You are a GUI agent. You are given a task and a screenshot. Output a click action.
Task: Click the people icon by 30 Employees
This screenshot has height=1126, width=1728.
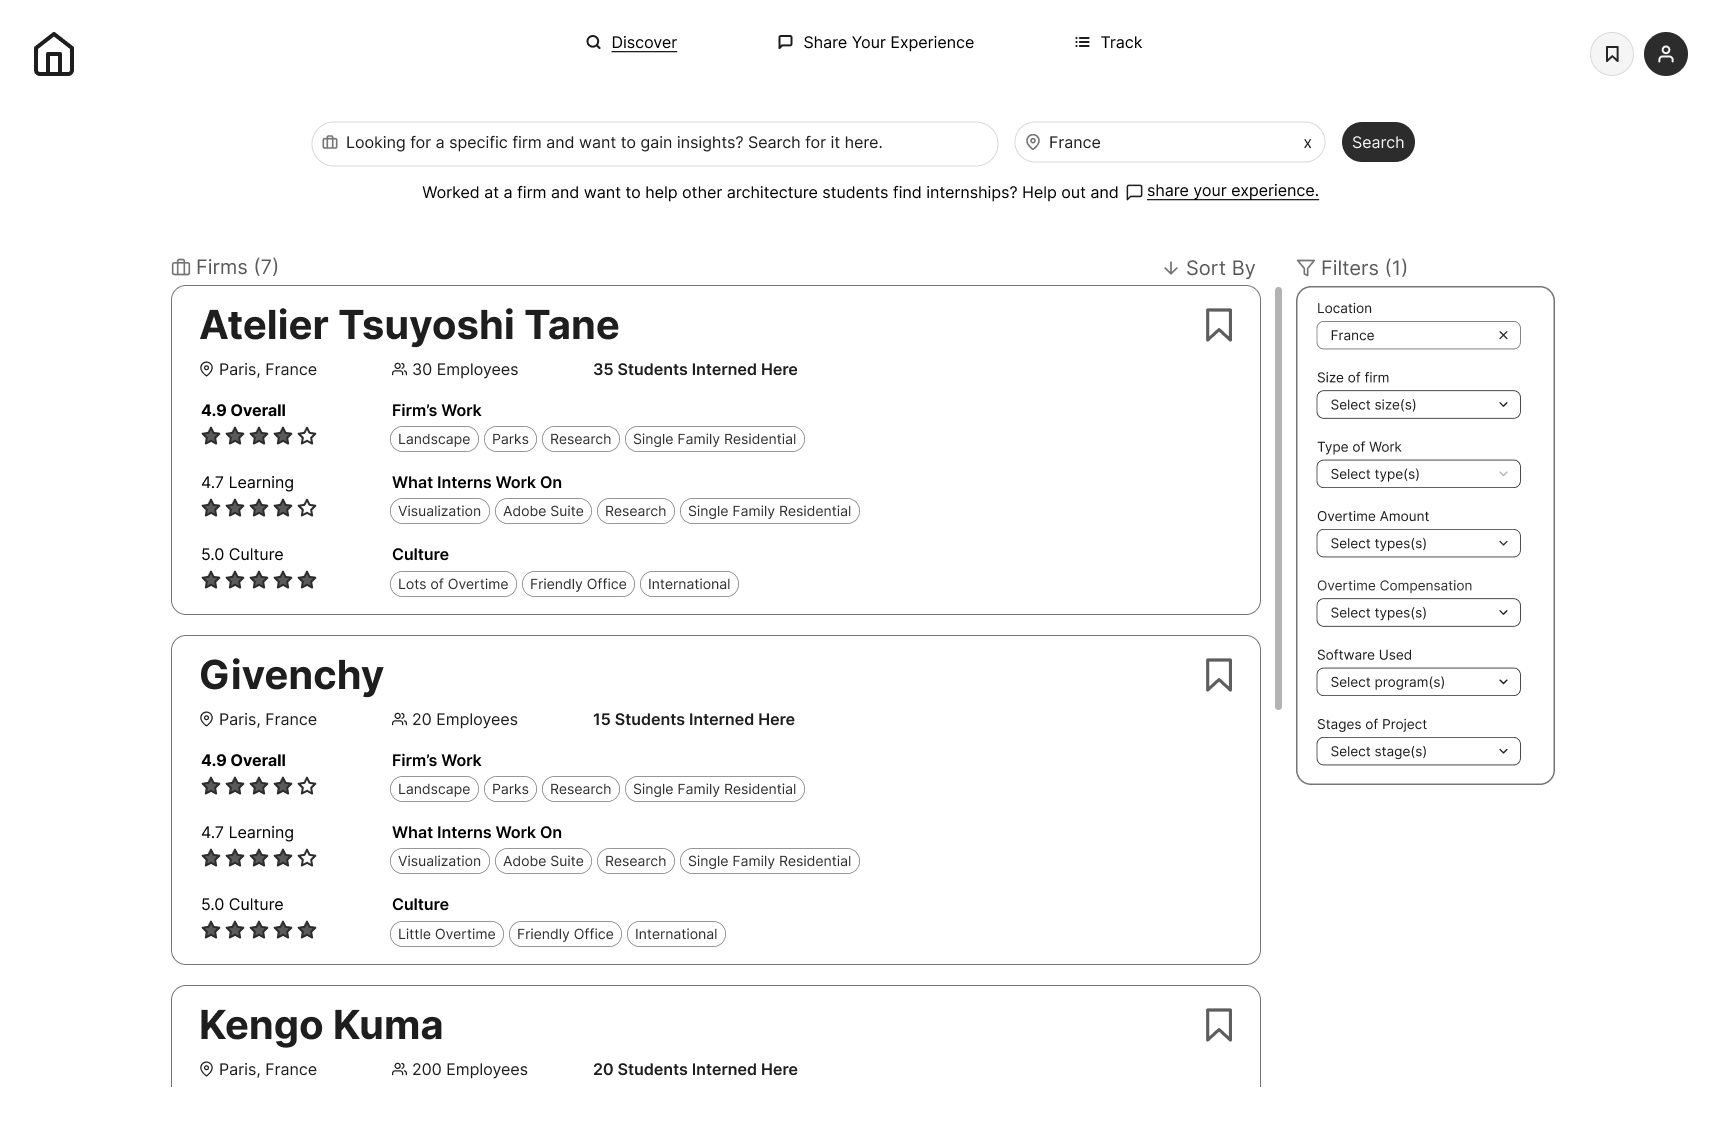[x=399, y=369]
